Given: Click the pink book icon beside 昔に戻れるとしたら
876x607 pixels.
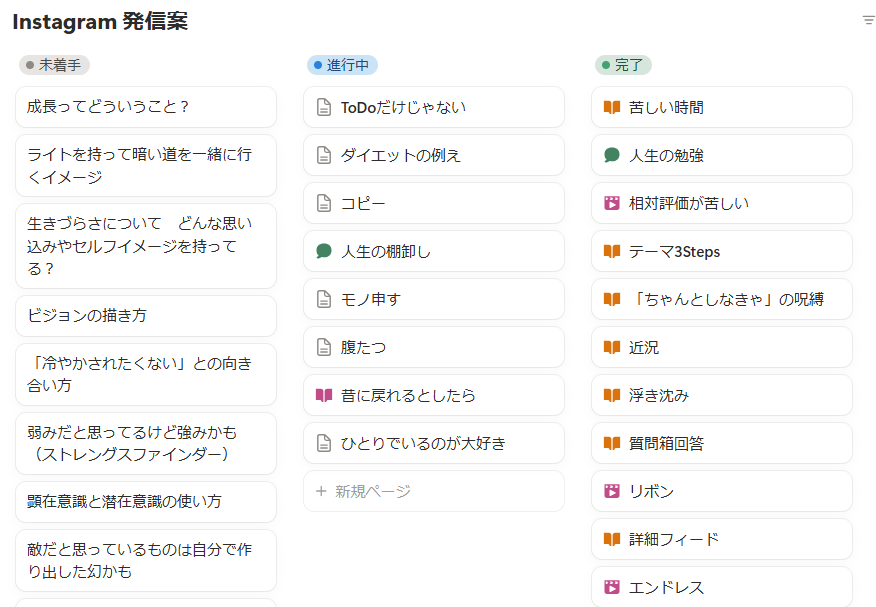Looking at the screenshot, I should click(x=323, y=396).
